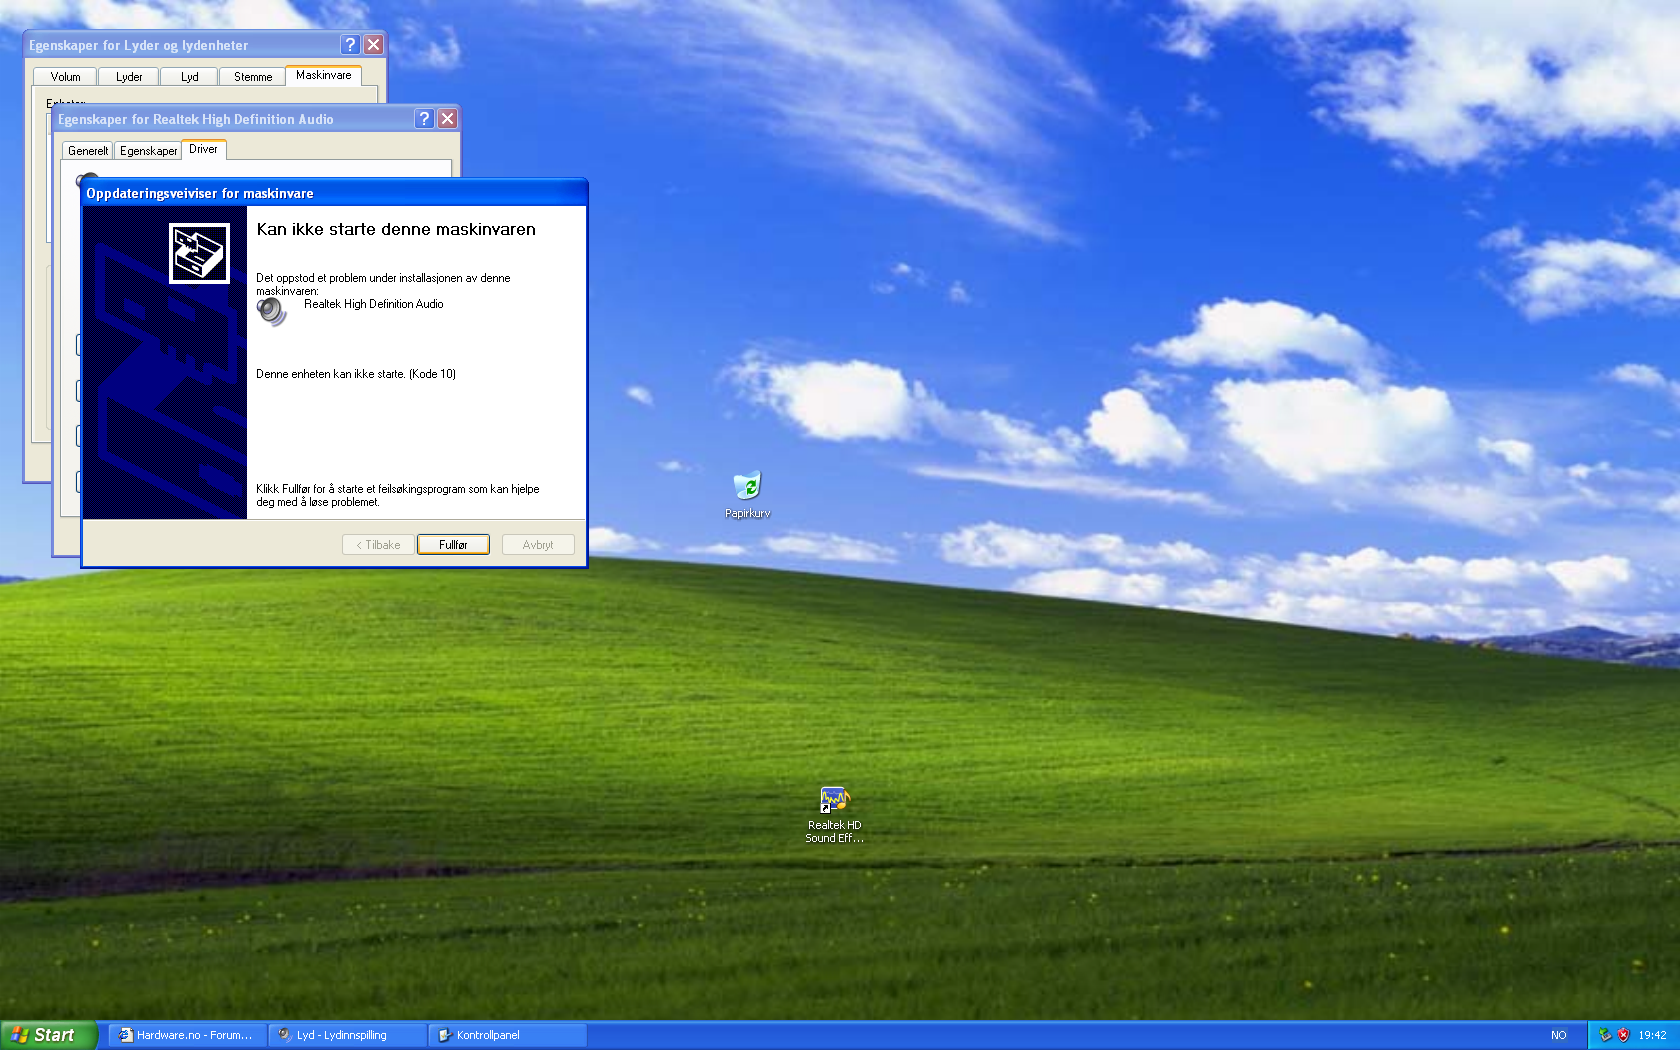Click the Kan ikke starte denne maskinvaren heading

pyautogui.click(x=396, y=229)
